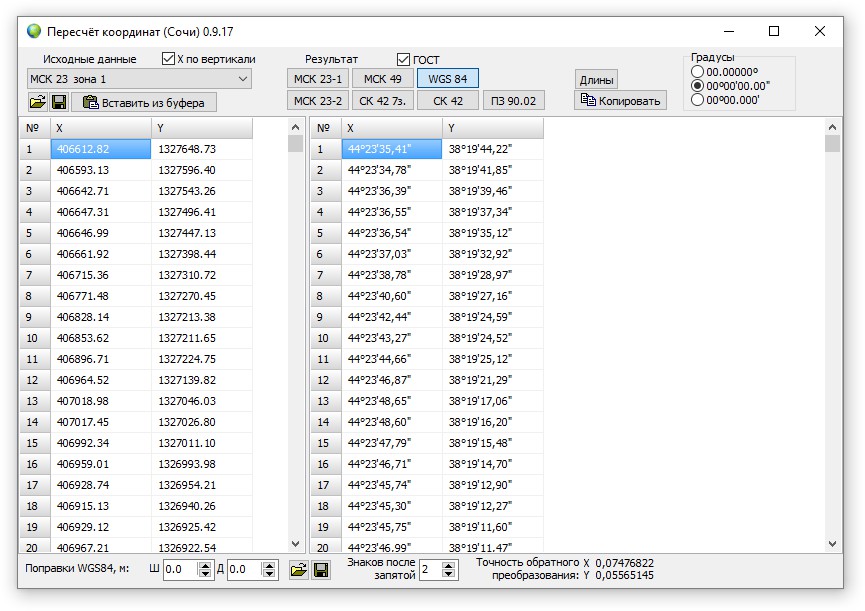Select source cell 406593.13
The height and width of the screenshot is (611, 865).
click(101, 170)
